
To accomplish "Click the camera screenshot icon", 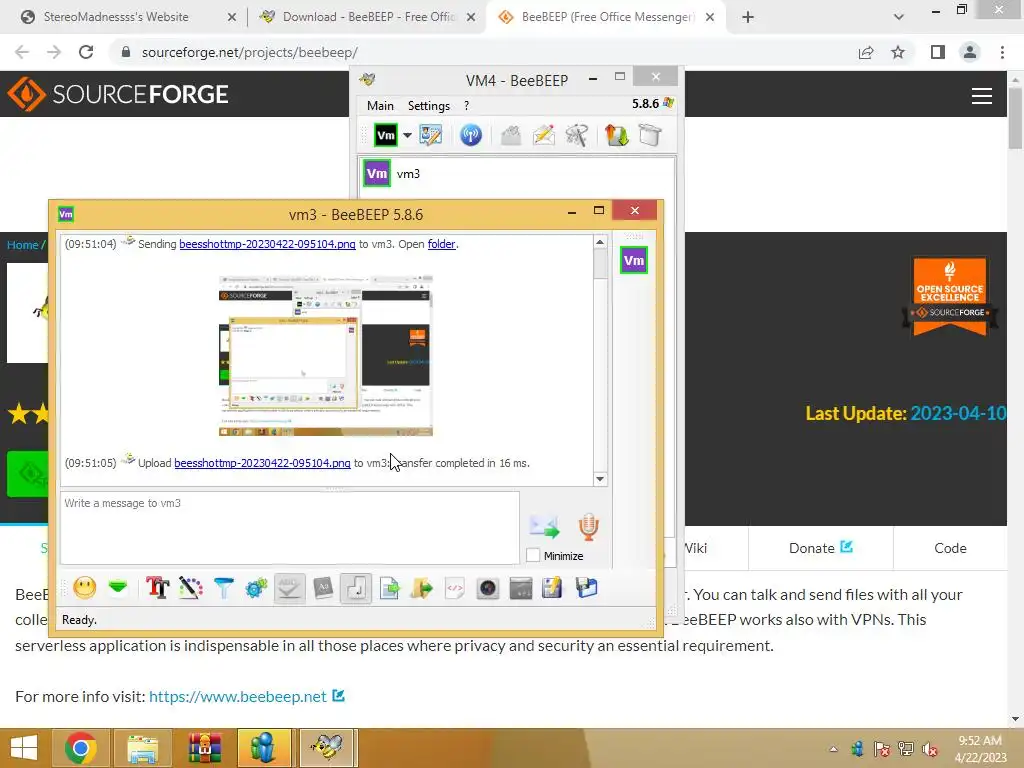I will (x=488, y=588).
